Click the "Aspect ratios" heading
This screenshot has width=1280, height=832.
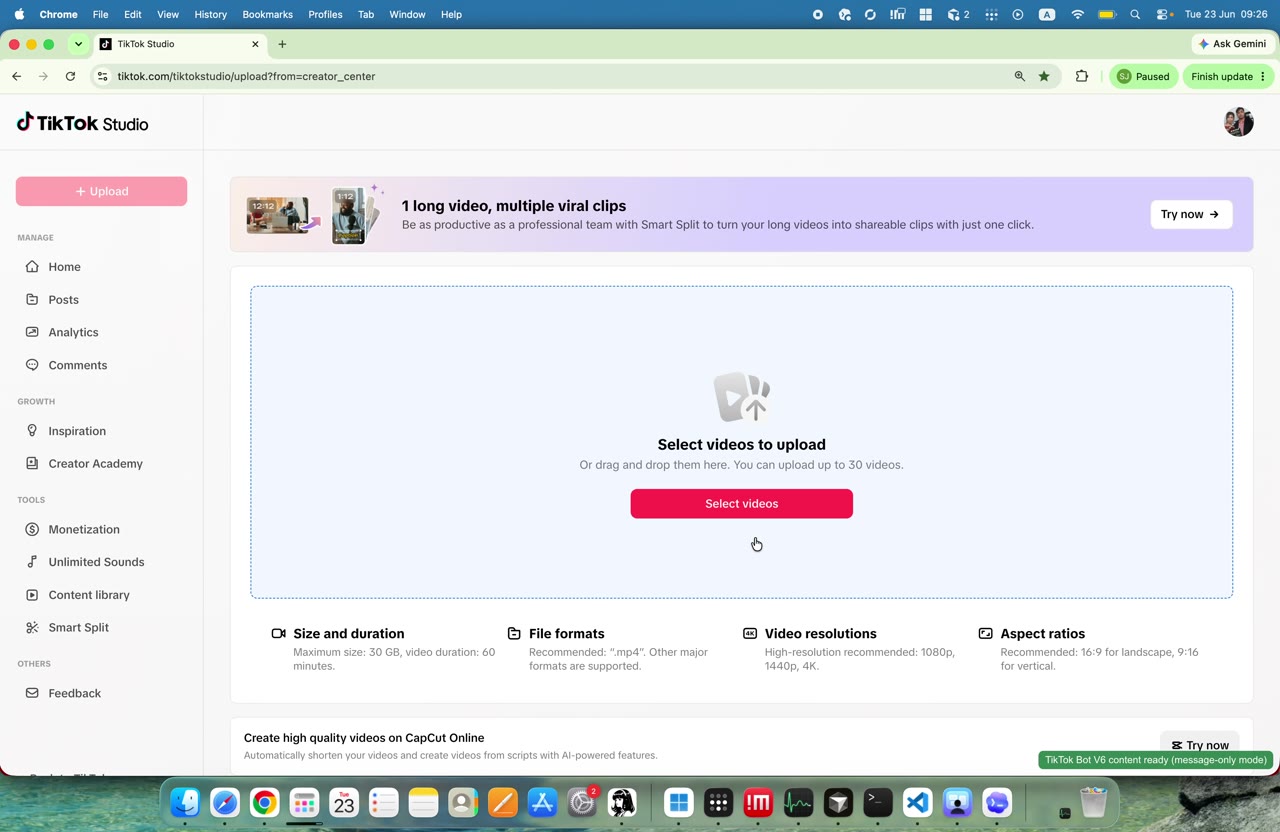click(1043, 634)
